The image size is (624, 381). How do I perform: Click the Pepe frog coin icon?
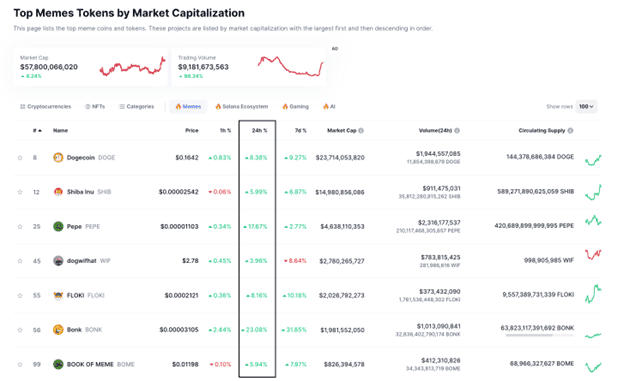click(x=58, y=227)
